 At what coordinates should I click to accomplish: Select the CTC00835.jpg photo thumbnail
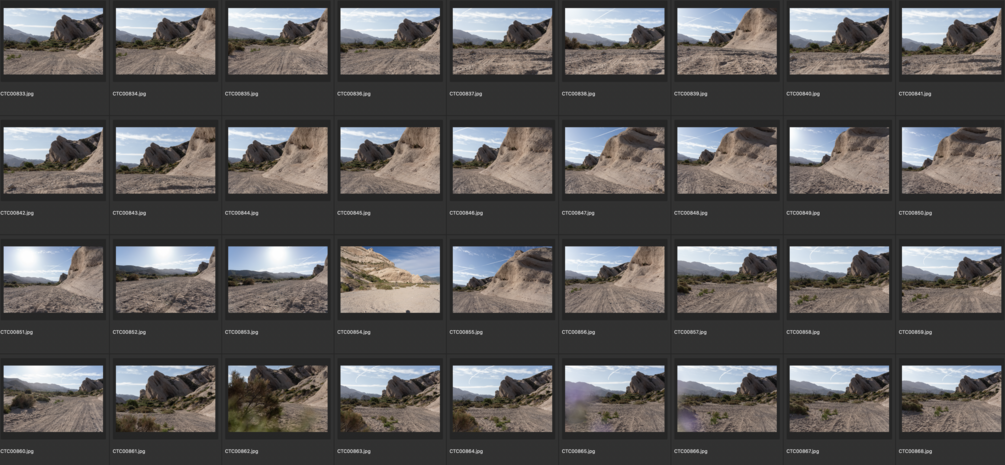[x=278, y=41]
